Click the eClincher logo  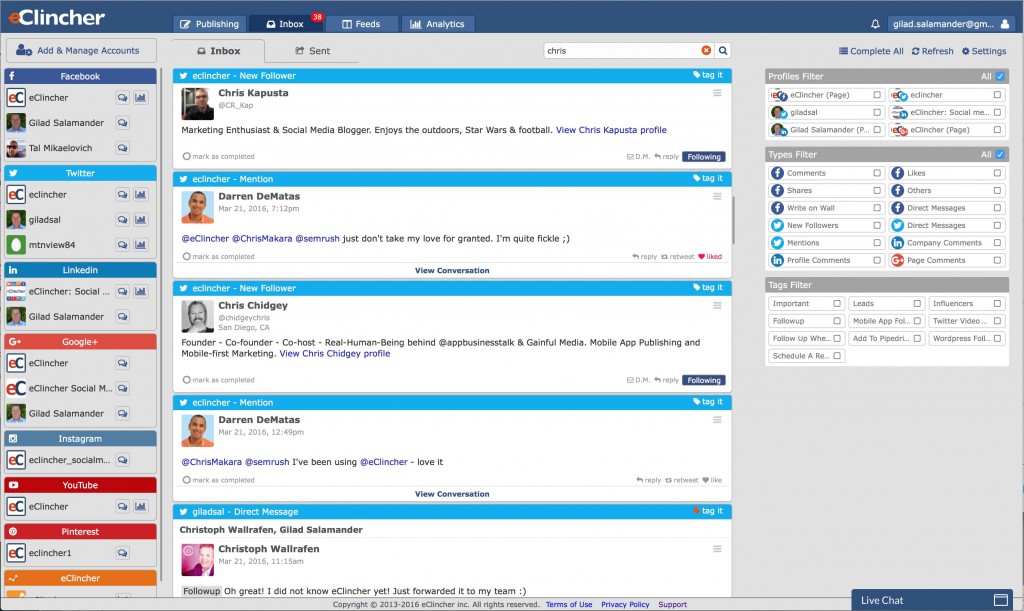click(56, 17)
